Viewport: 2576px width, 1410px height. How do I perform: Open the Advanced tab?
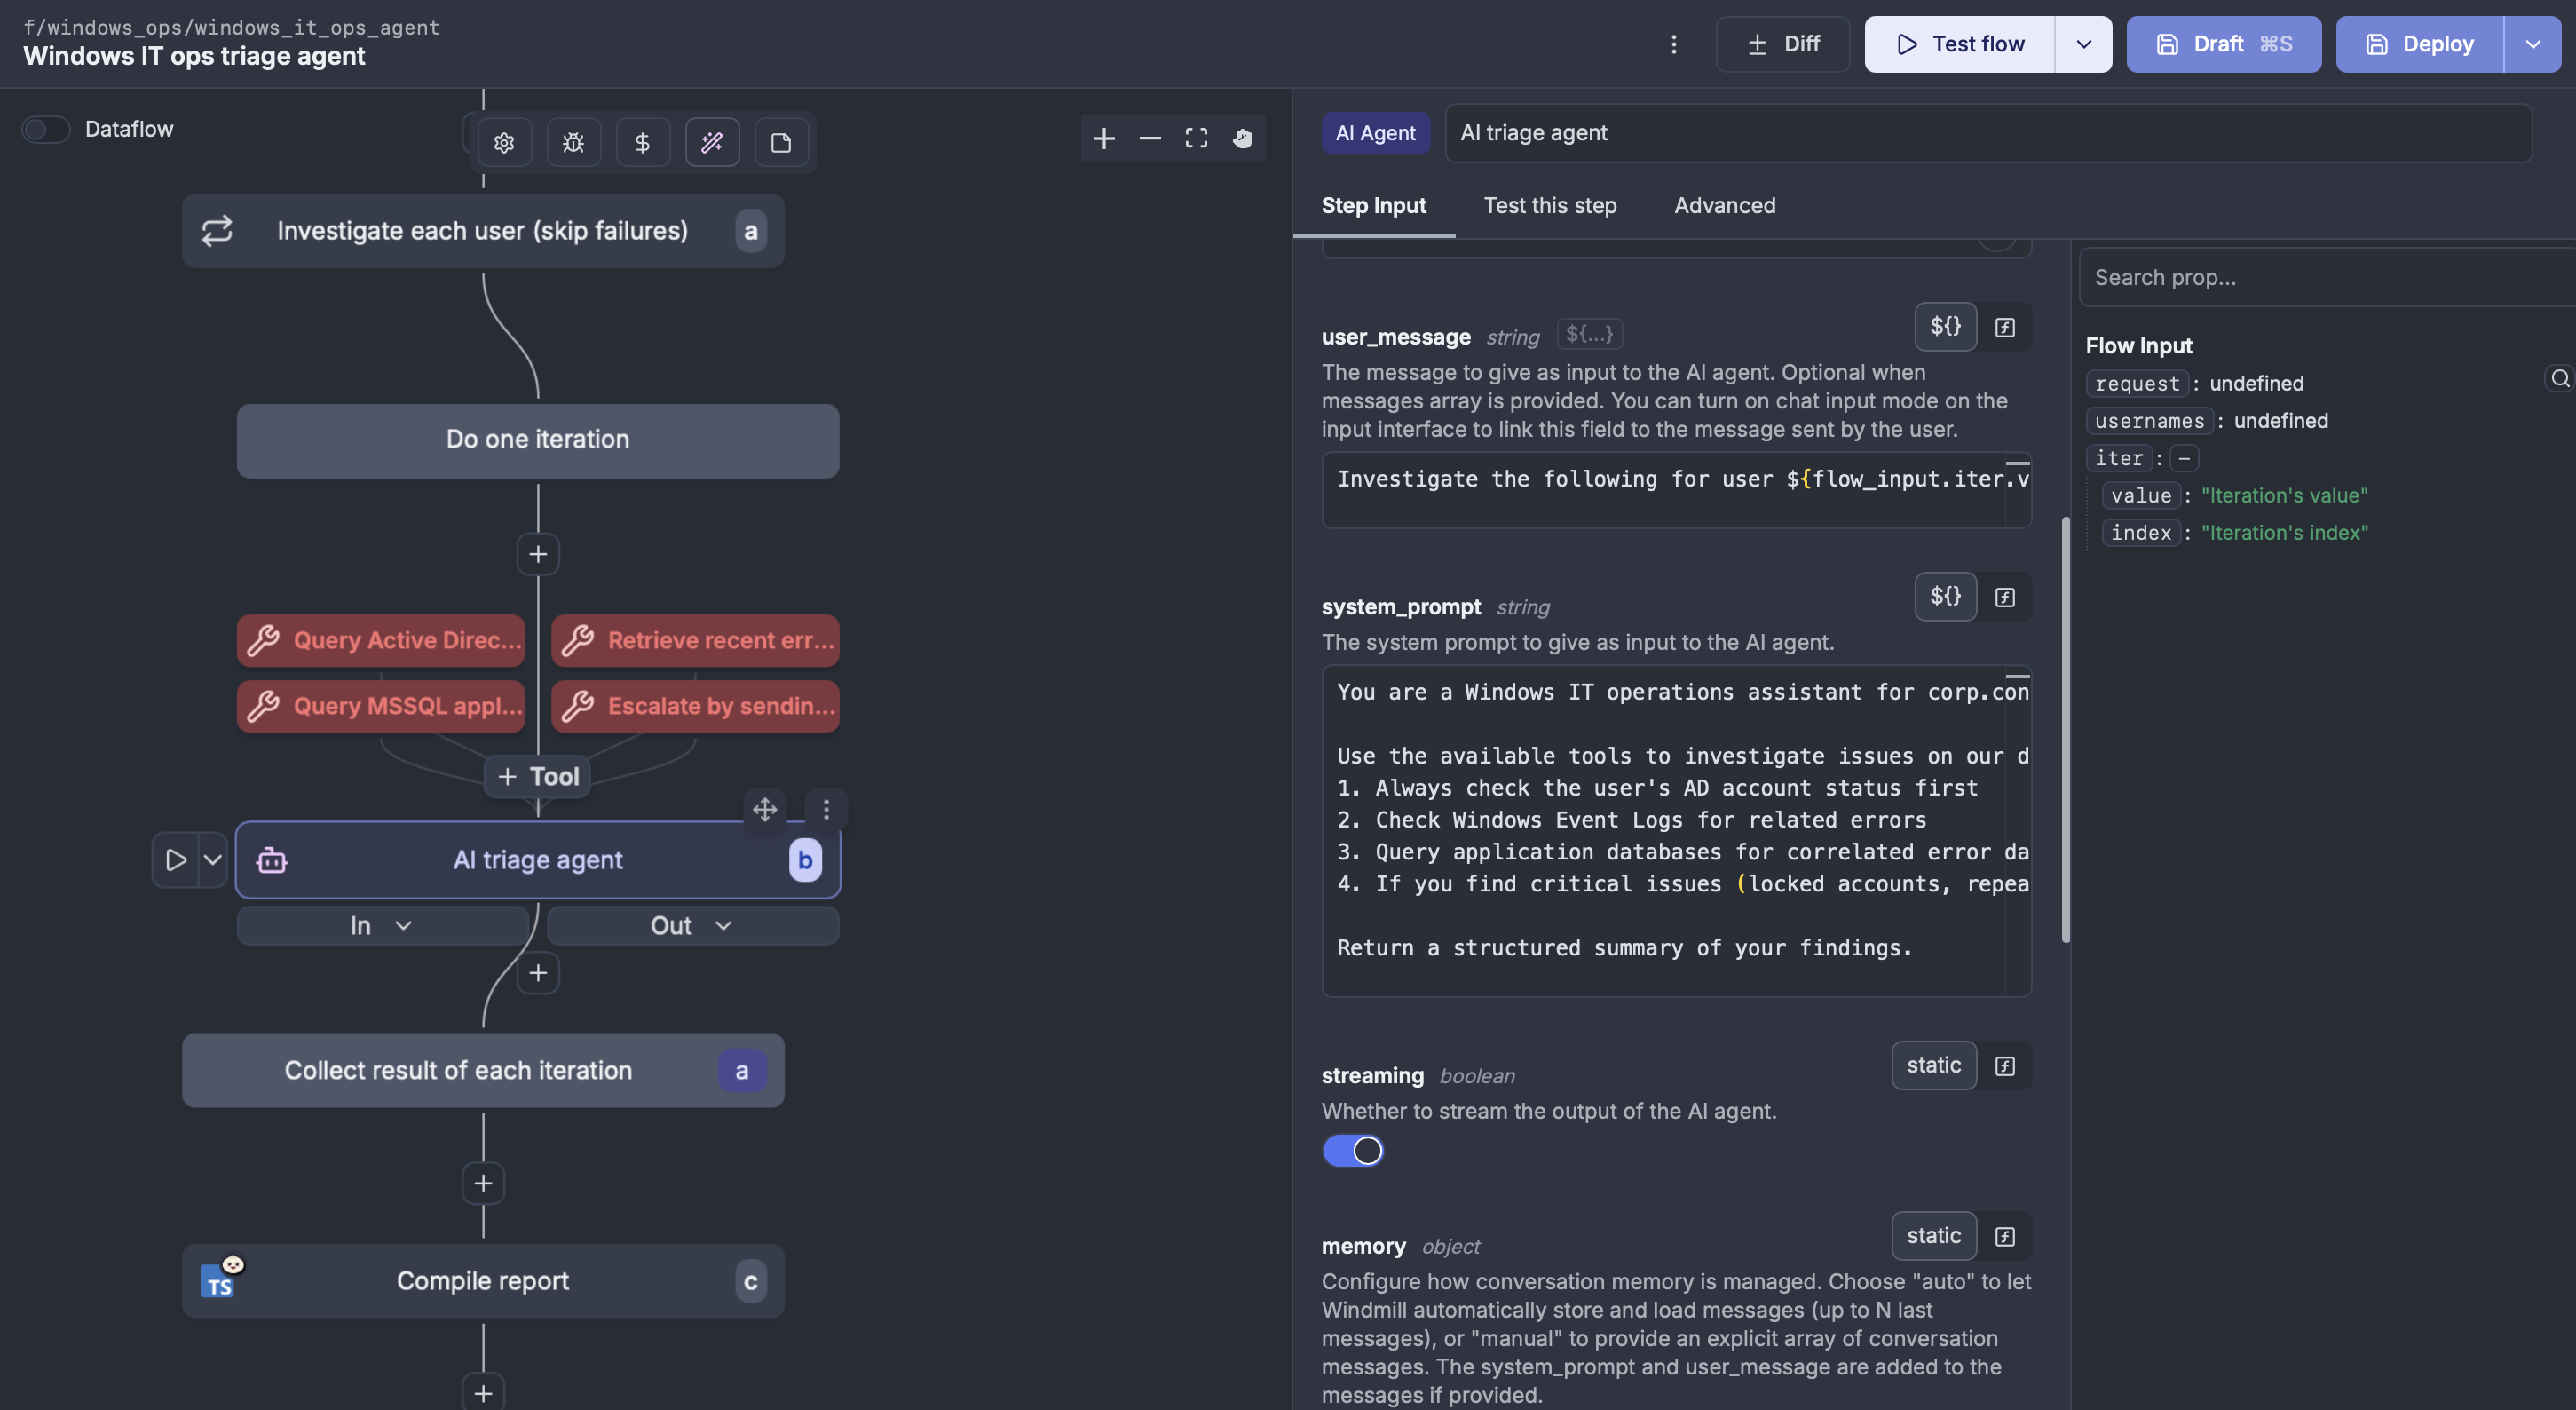point(1724,205)
